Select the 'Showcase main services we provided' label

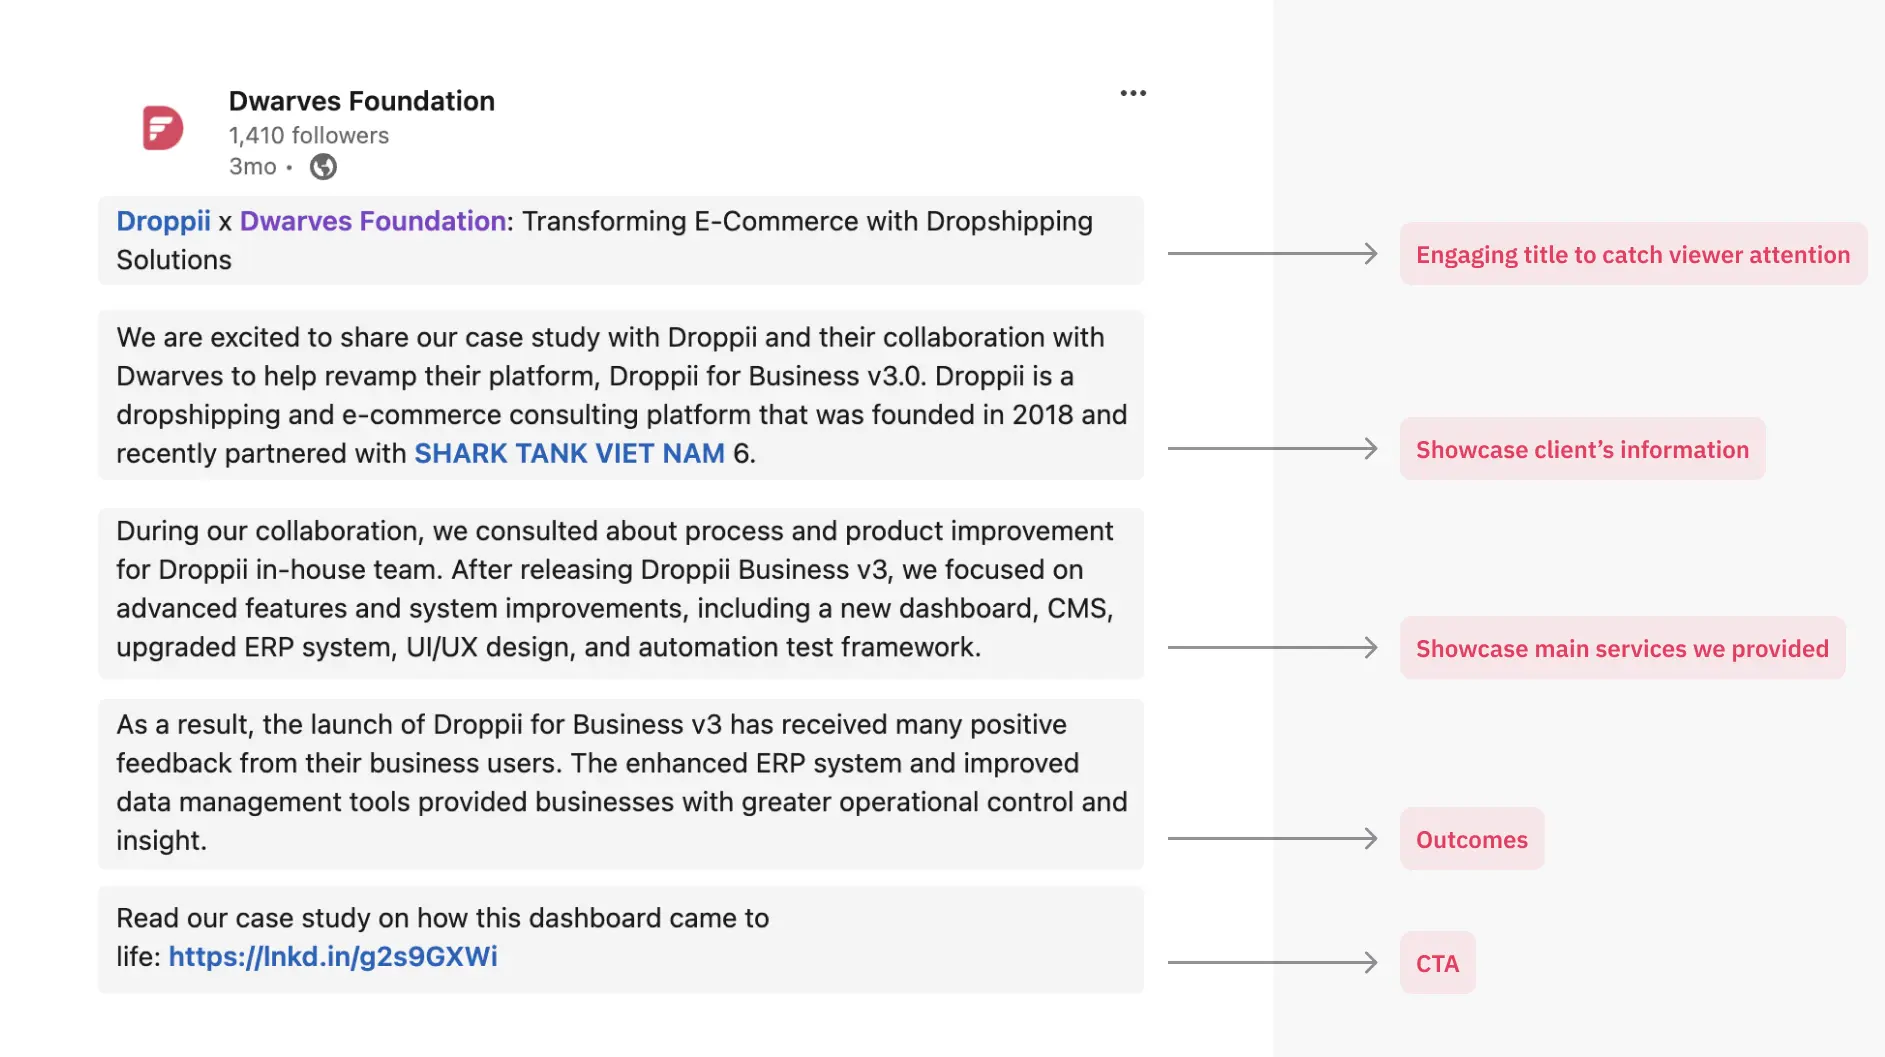1622,648
